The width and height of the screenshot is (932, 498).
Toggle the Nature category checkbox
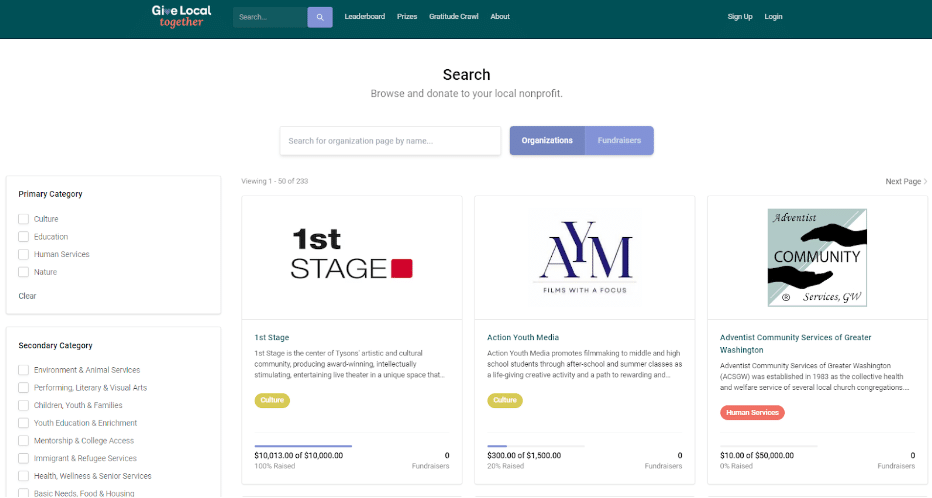click(24, 272)
